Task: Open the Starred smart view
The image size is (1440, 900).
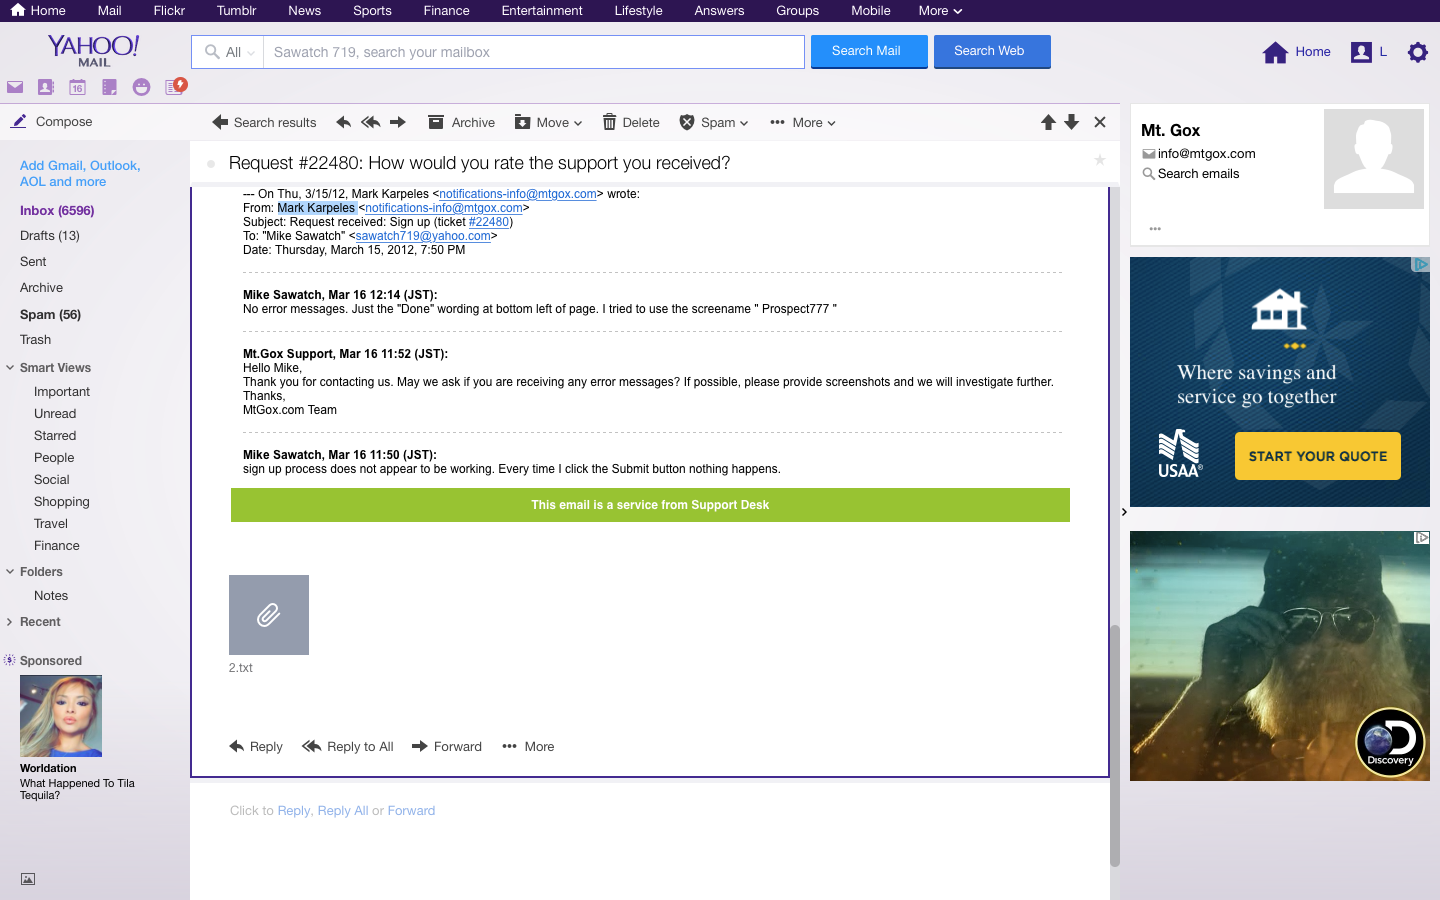Action: pos(55,436)
